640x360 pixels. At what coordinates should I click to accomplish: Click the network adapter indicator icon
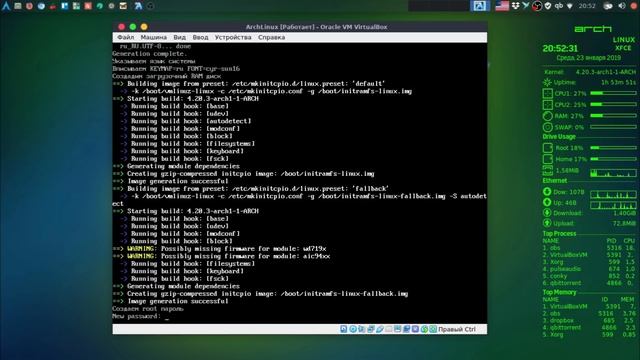pos(371,329)
